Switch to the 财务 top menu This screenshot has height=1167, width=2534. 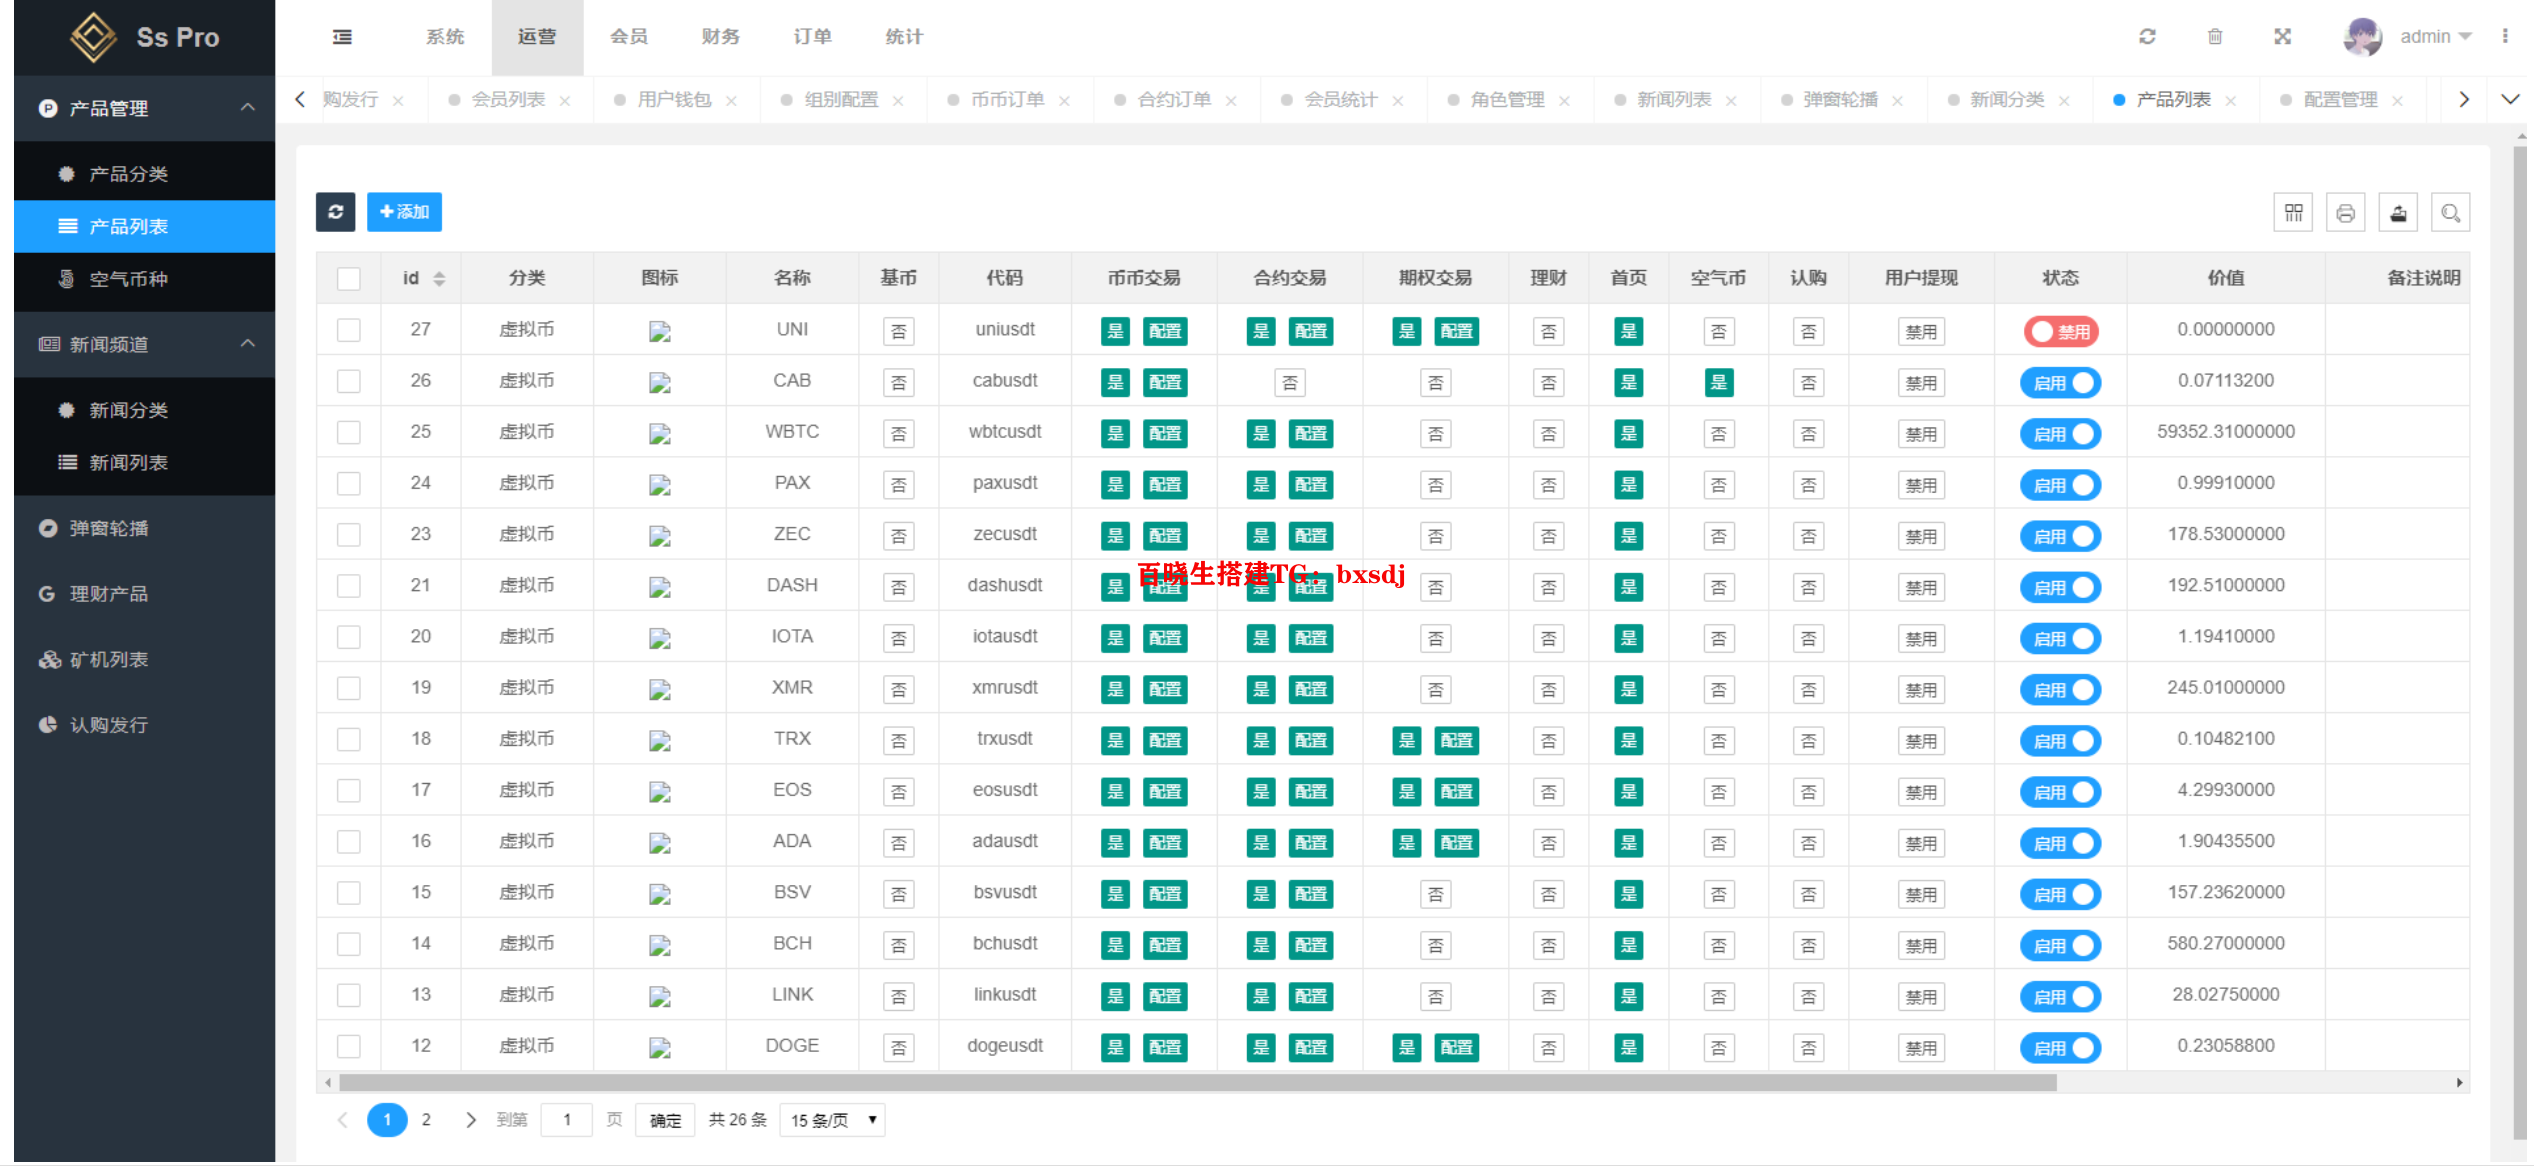coord(721,37)
